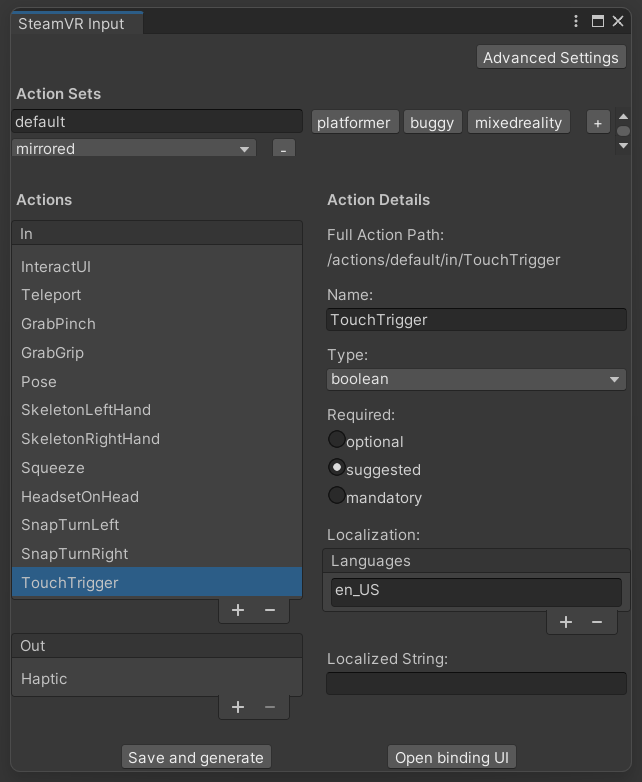Click the In list header

point(157,233)
